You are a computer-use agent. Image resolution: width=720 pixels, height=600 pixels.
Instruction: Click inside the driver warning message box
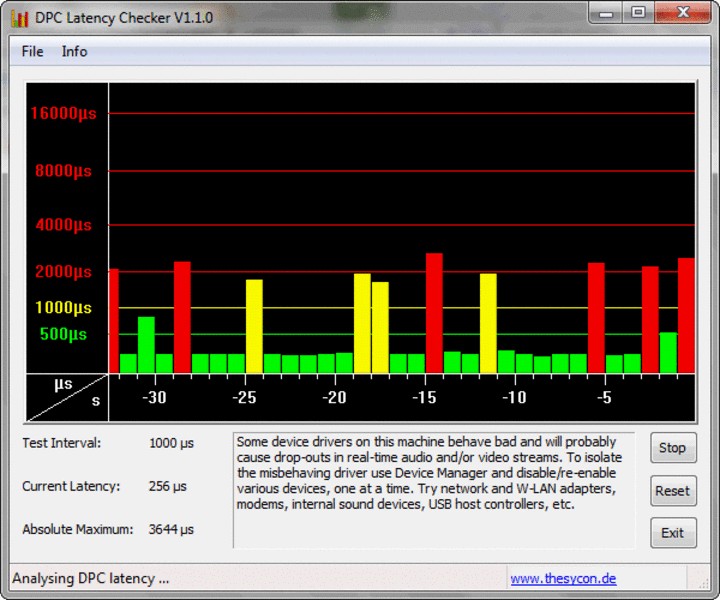point(433,490)
